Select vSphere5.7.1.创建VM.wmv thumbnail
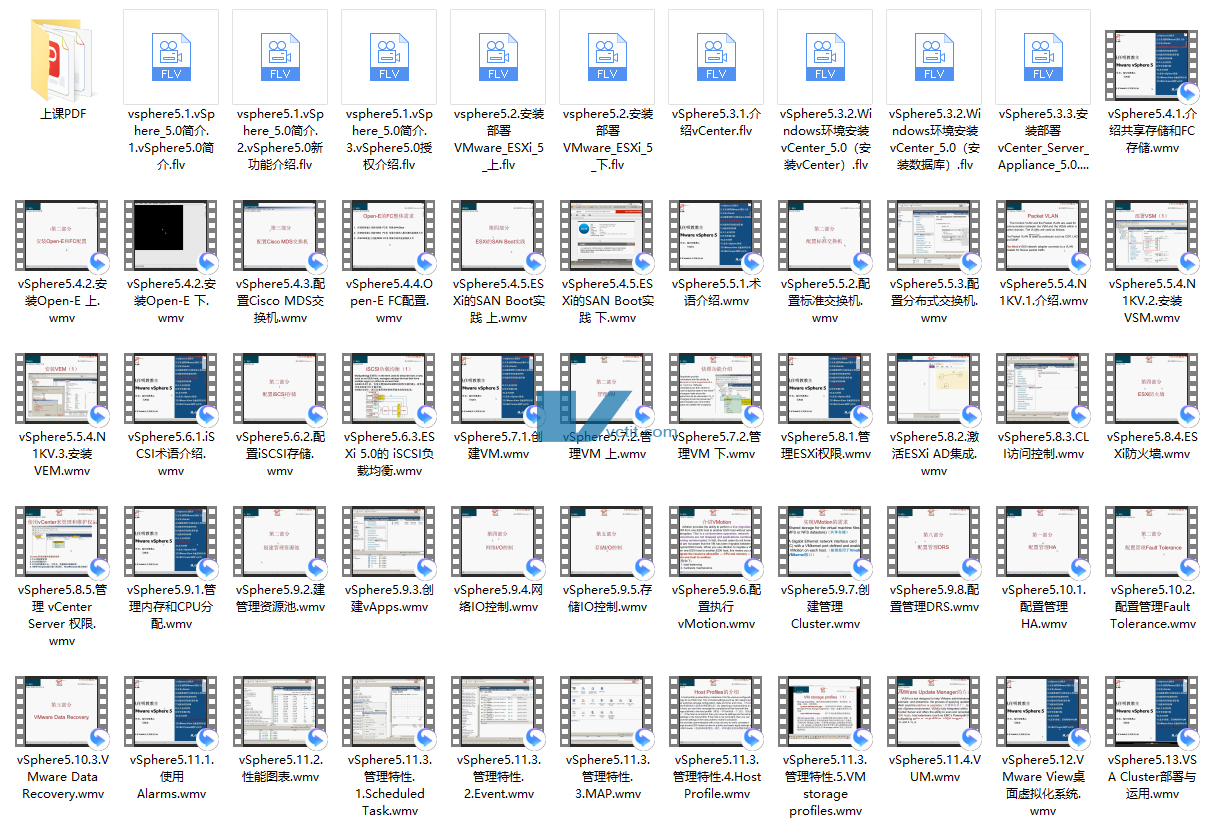This screenshot has height=832, width=1216. [498, 389]
